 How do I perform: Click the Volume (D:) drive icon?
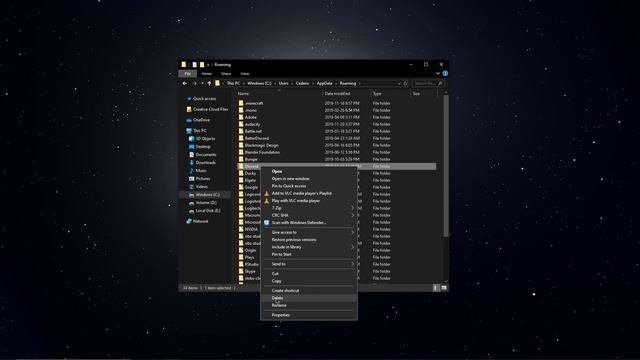coord(191,203)
